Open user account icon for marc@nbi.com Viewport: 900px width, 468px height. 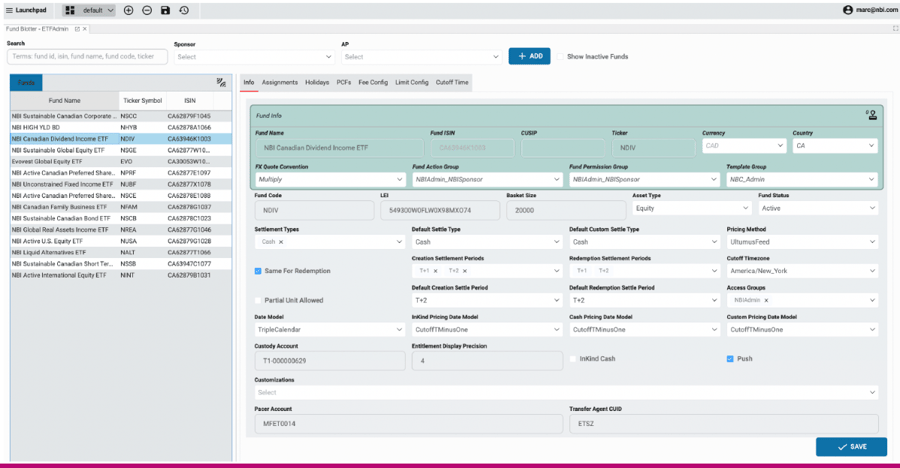tap(847, 10)
